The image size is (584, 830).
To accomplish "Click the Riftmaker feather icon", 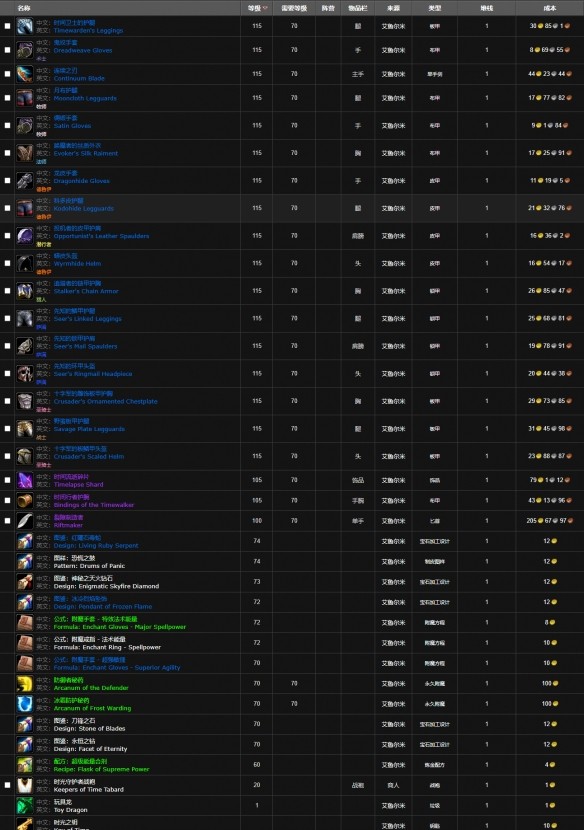I will tap(24, 521).
